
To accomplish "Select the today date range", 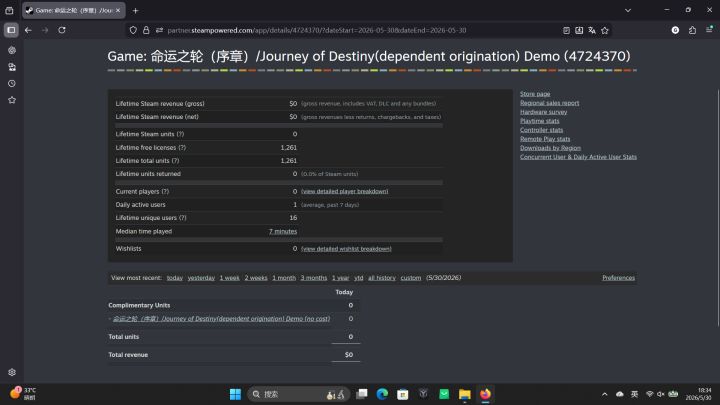I will click(174, 278).
